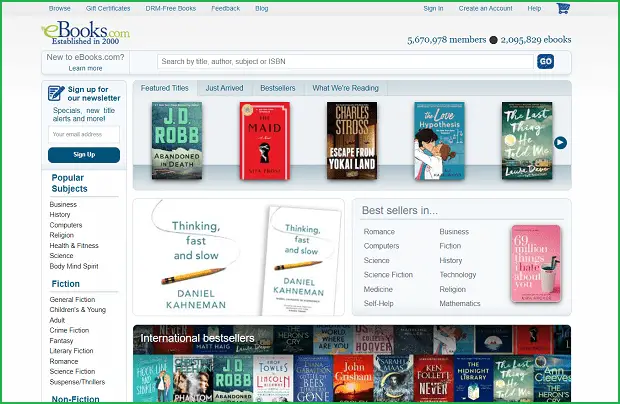Focus the Your email address field
The image size is (620, 404).
coord(84,134)
